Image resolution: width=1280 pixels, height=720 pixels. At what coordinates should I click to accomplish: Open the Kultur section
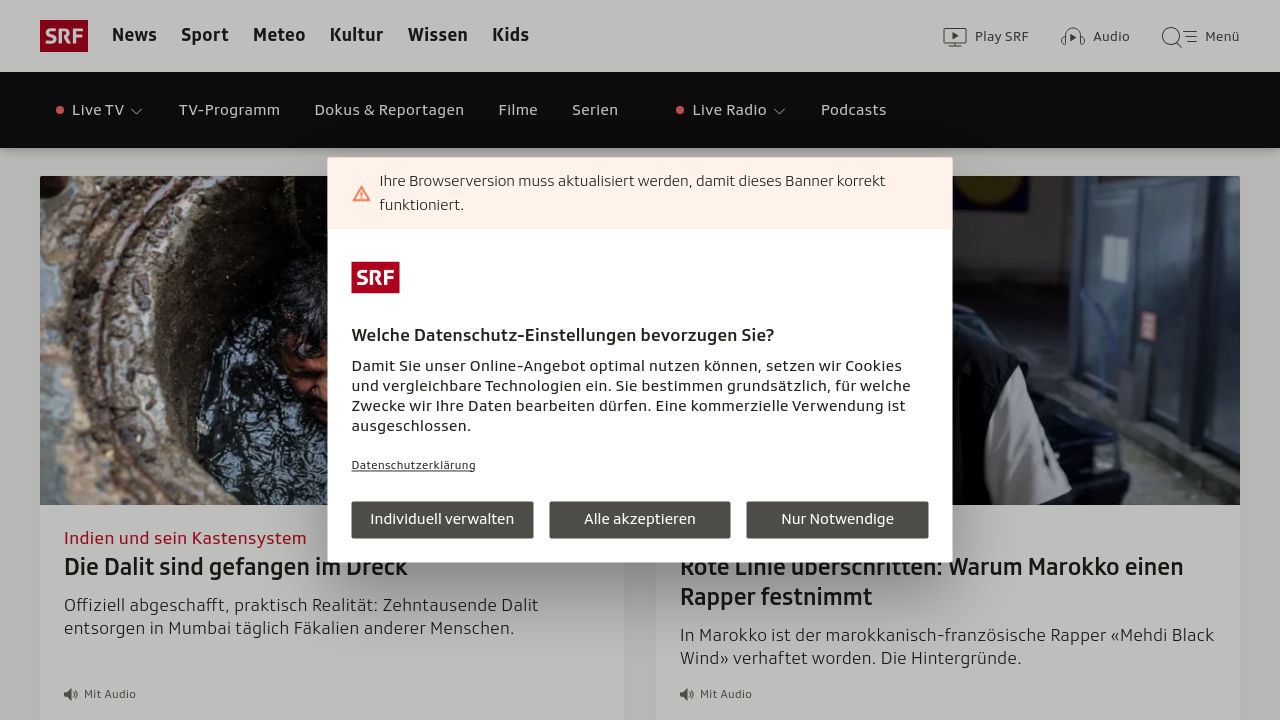pyautogui.click(x=357, y=35)
